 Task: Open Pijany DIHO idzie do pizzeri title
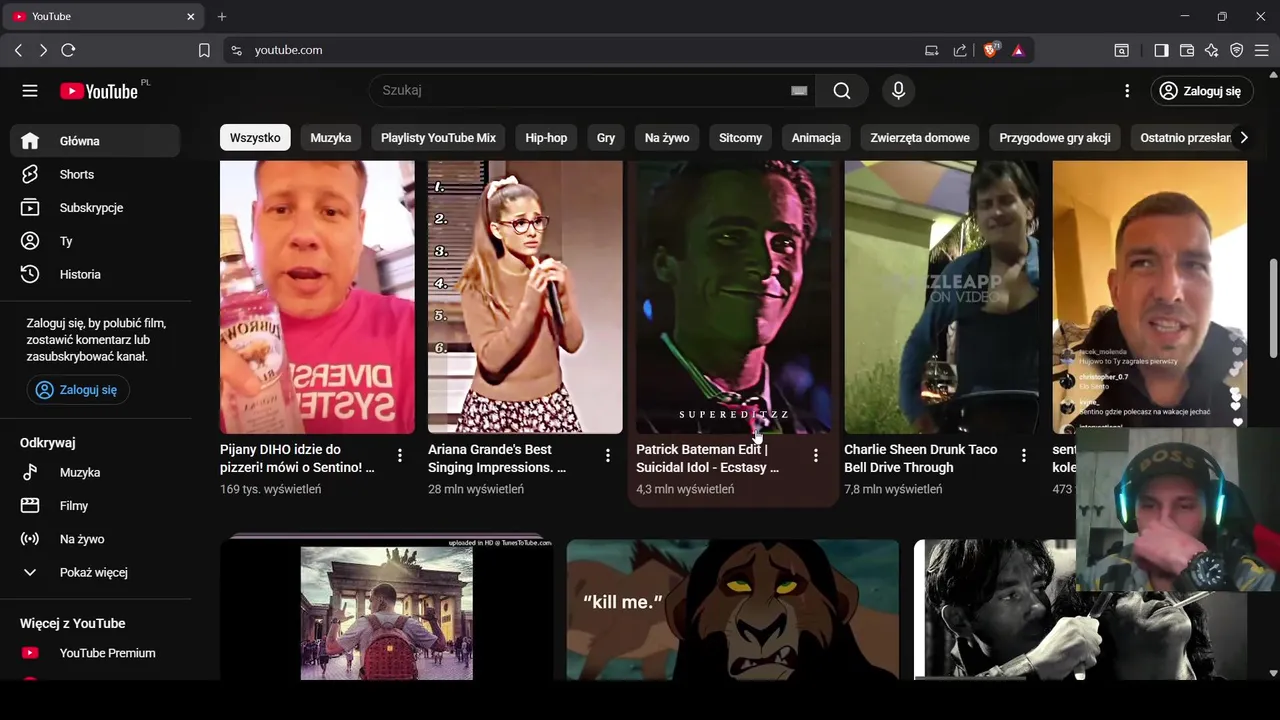[x=297, y=458]
